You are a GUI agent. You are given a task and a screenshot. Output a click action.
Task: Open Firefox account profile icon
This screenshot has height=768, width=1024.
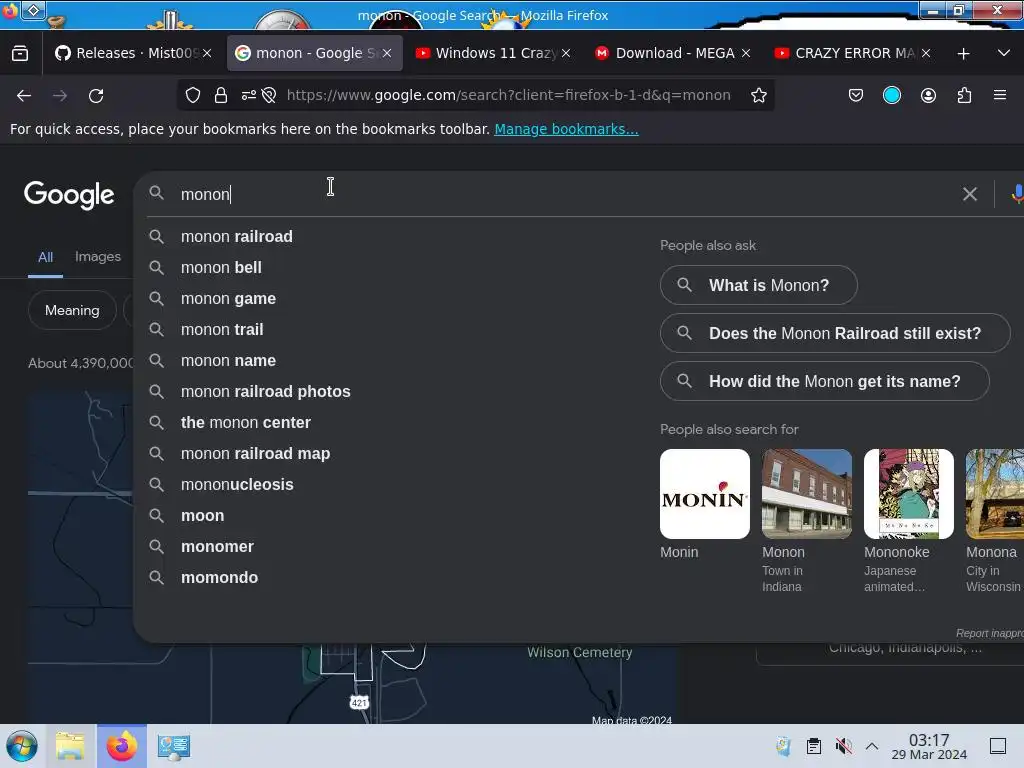pos(928,95)
